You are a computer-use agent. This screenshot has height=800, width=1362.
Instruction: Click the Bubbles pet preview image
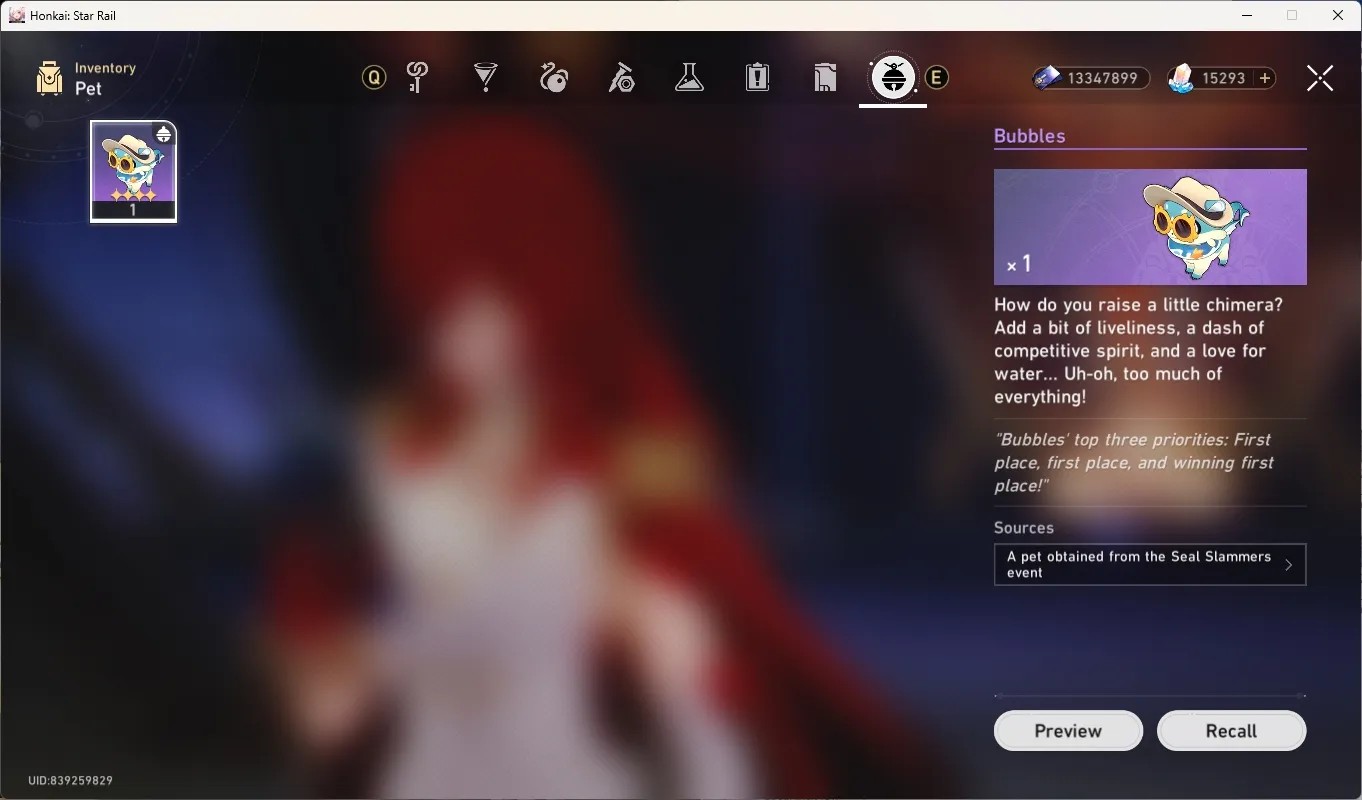[x=1150, y=227]
